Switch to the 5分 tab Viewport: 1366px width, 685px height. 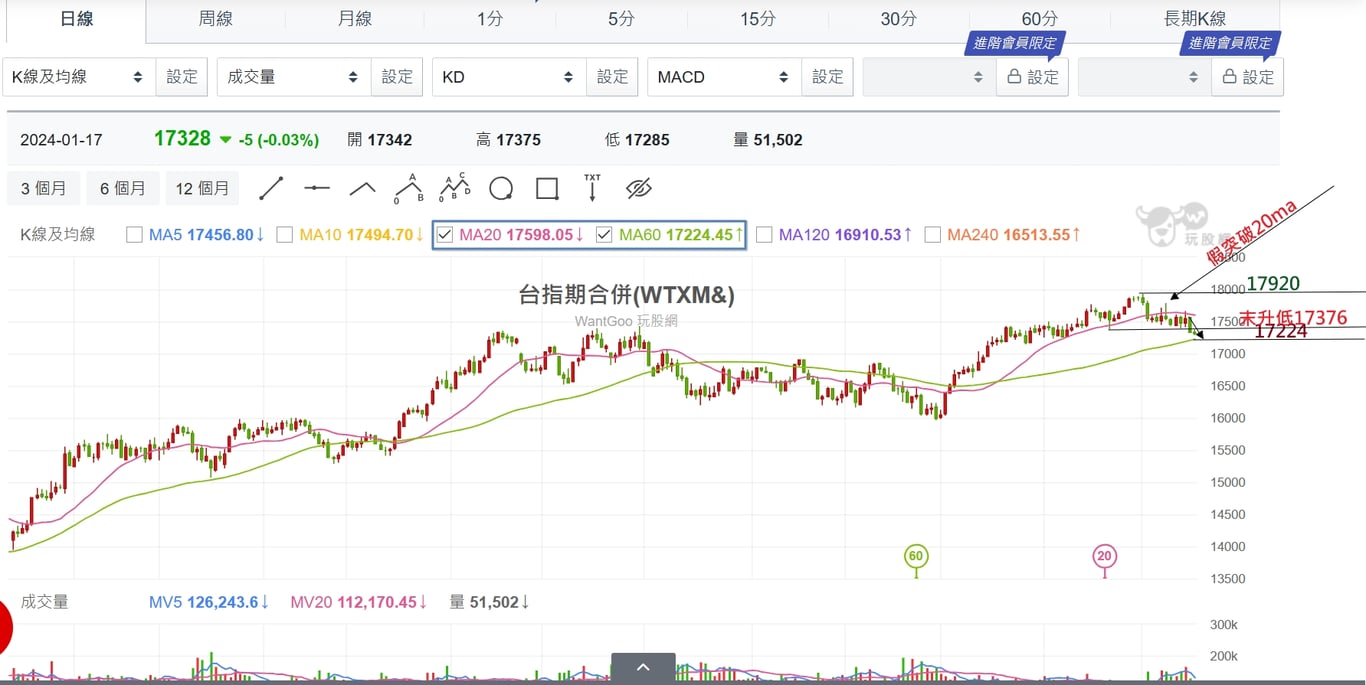(621, 19)
